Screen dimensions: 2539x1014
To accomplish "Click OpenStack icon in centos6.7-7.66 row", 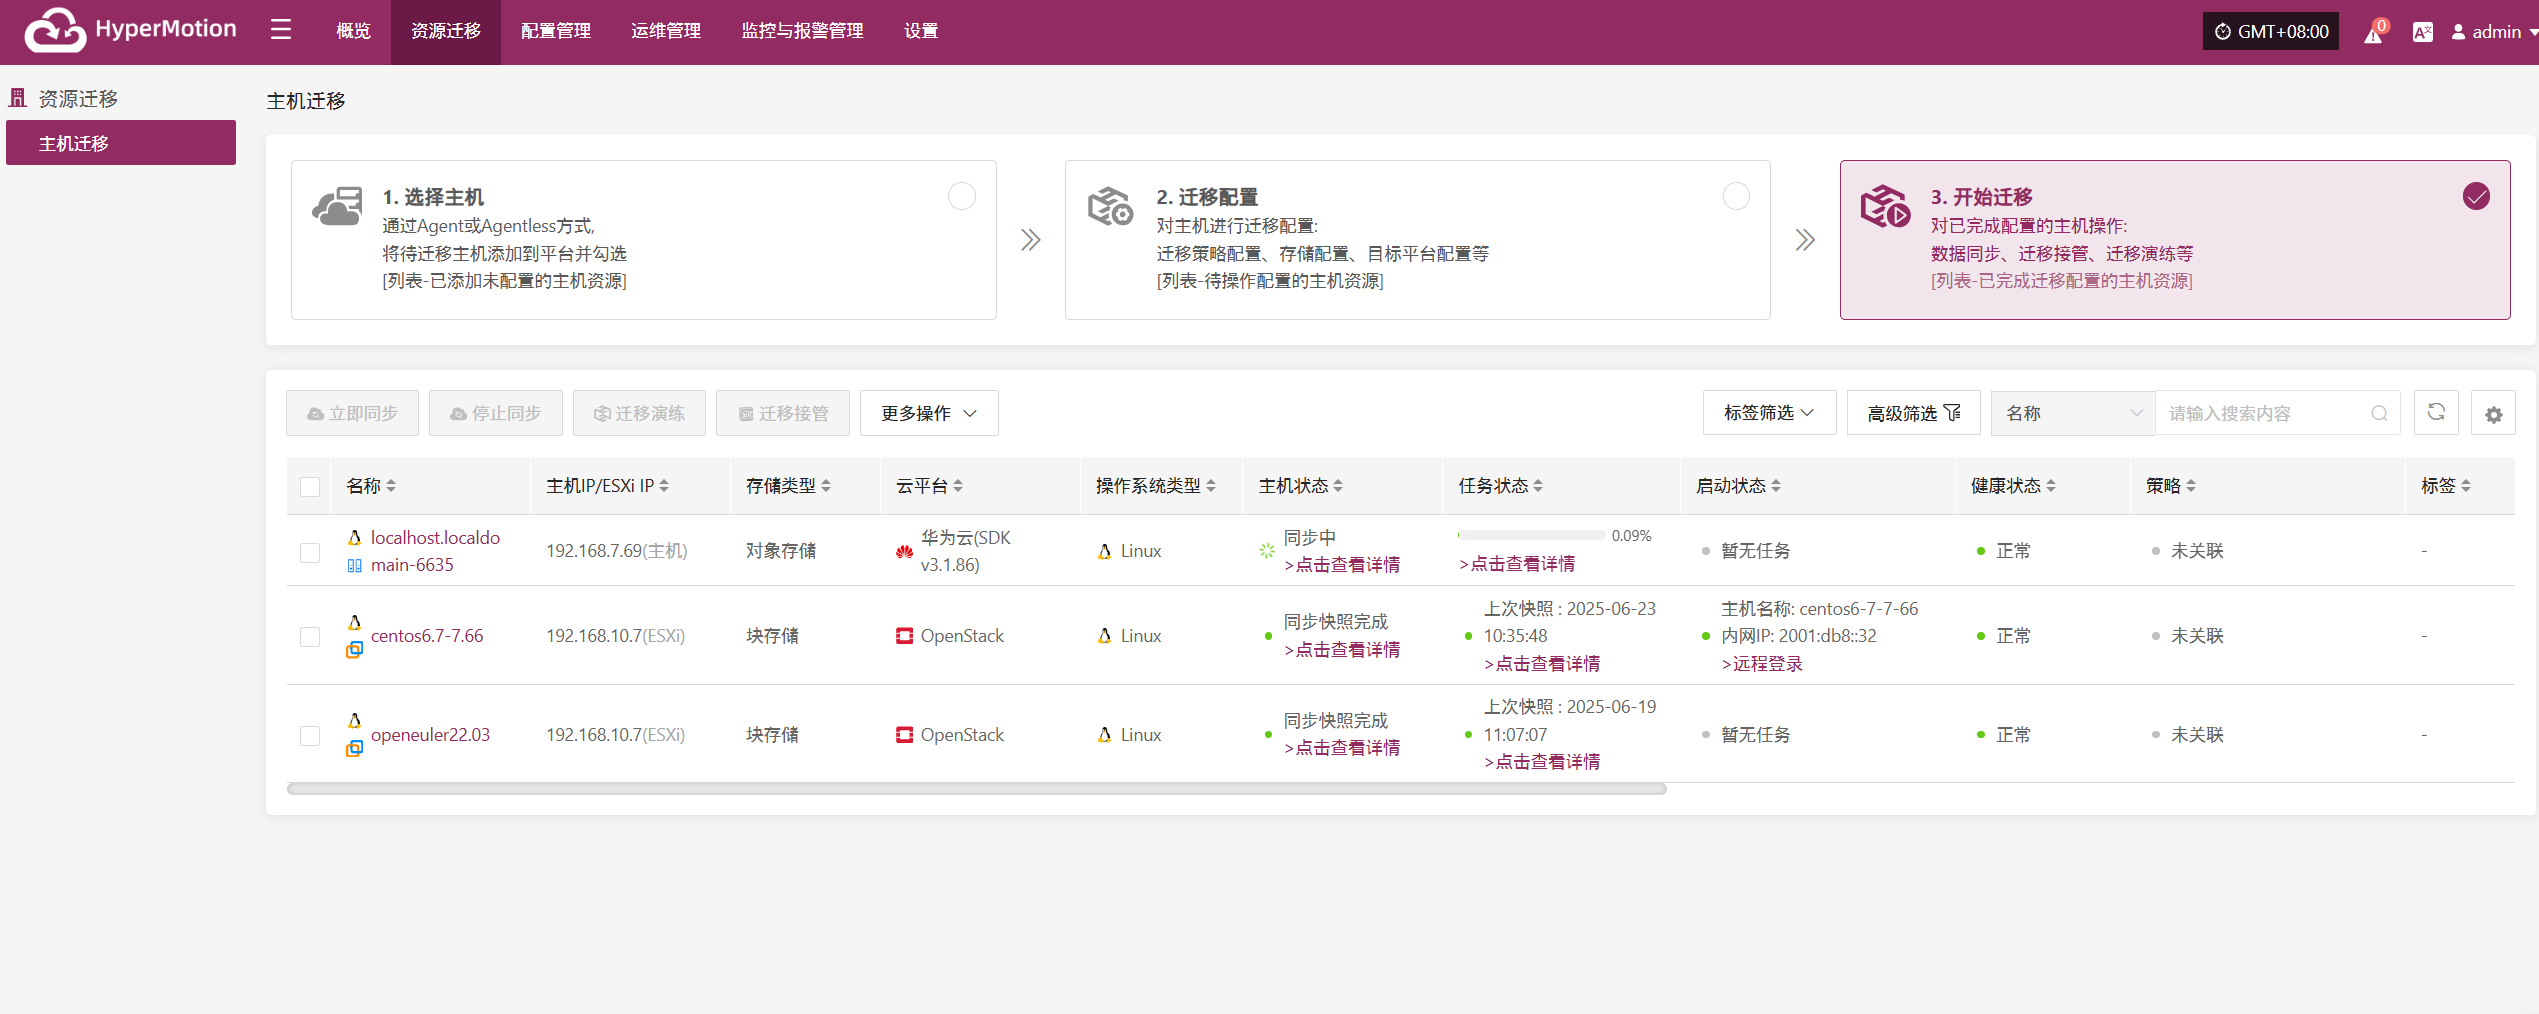I will point(904,636).
